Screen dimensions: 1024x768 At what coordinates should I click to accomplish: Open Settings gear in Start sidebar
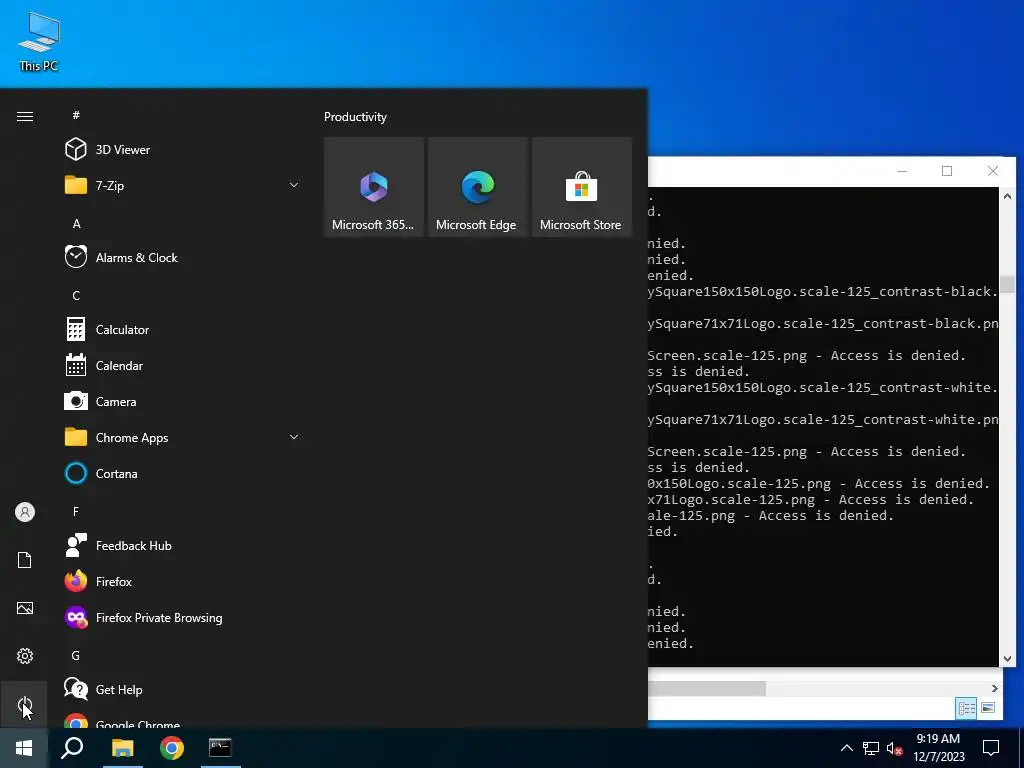tap(25, 656)
